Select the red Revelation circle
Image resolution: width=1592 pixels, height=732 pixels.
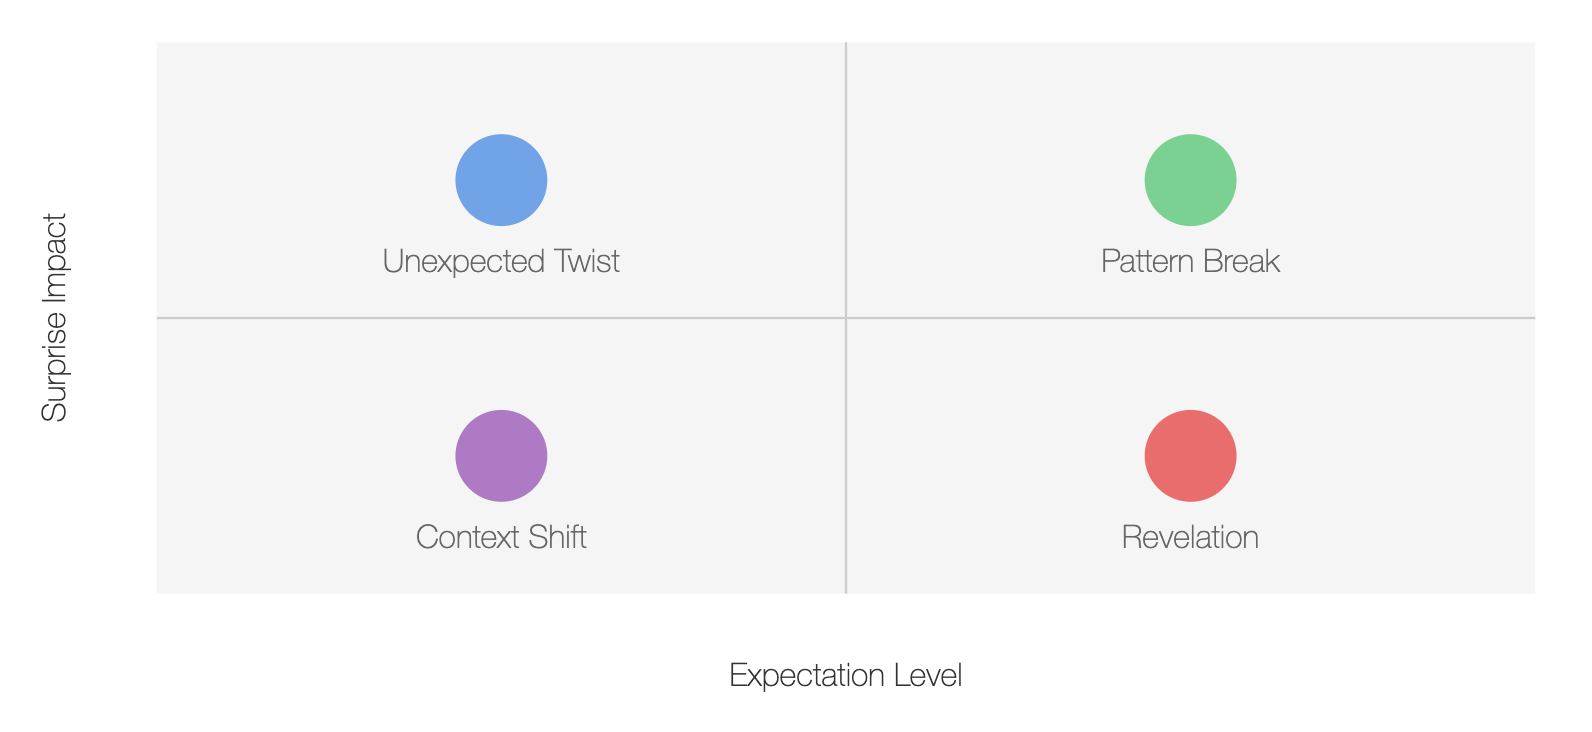click(x=1190, y=456)
